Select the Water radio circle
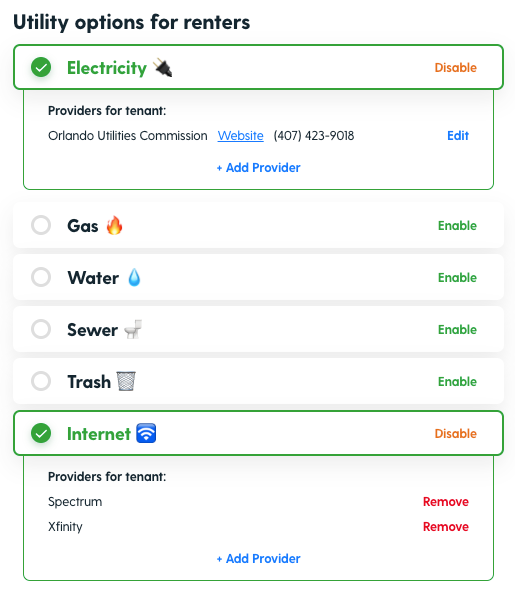This screenshot has width=515, height=593. pos(41,277)
